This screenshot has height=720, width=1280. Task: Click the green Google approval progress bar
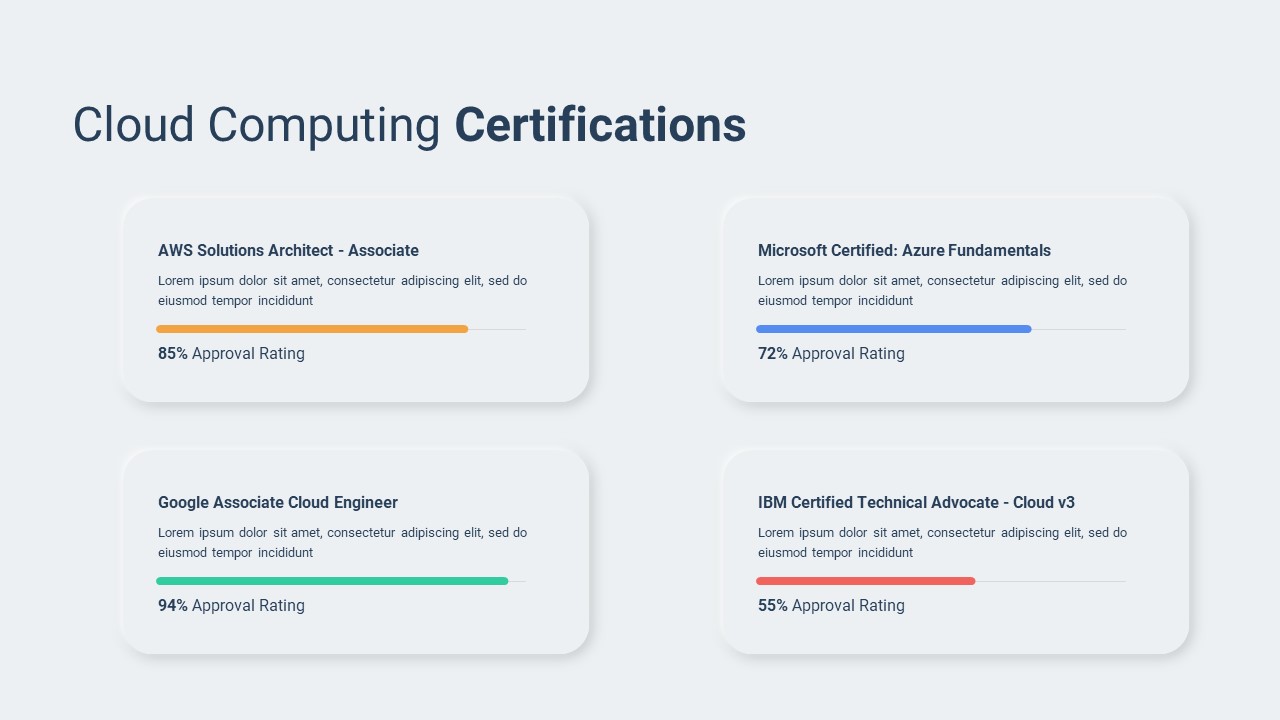click(332, 581)
